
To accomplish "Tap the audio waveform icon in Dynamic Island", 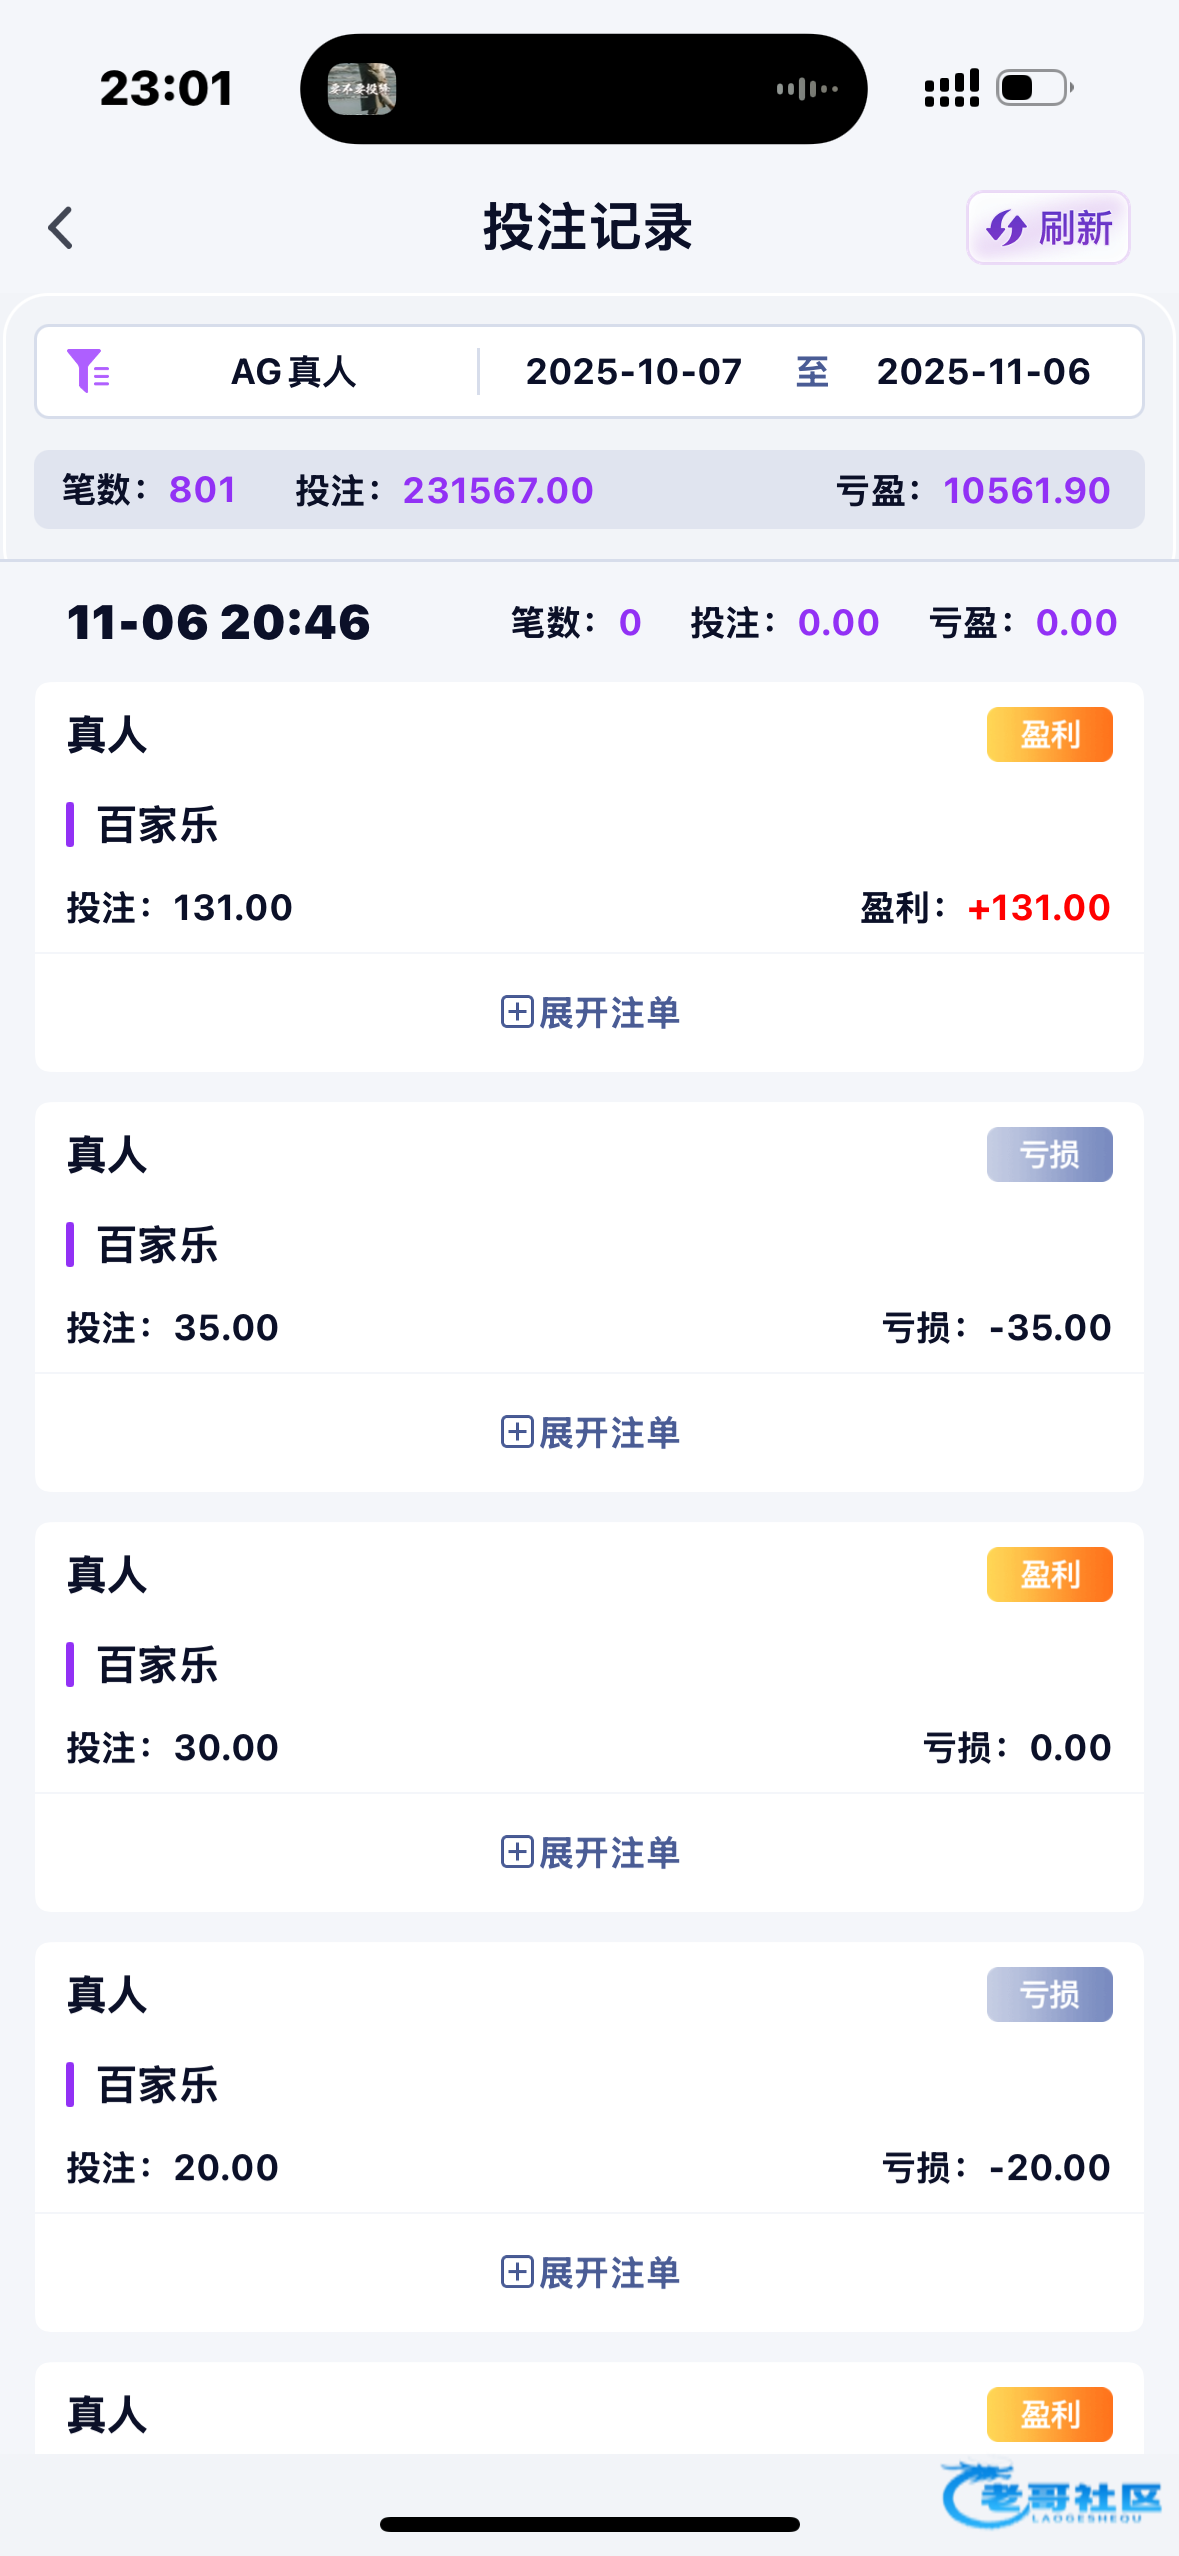I will (806, 89).
